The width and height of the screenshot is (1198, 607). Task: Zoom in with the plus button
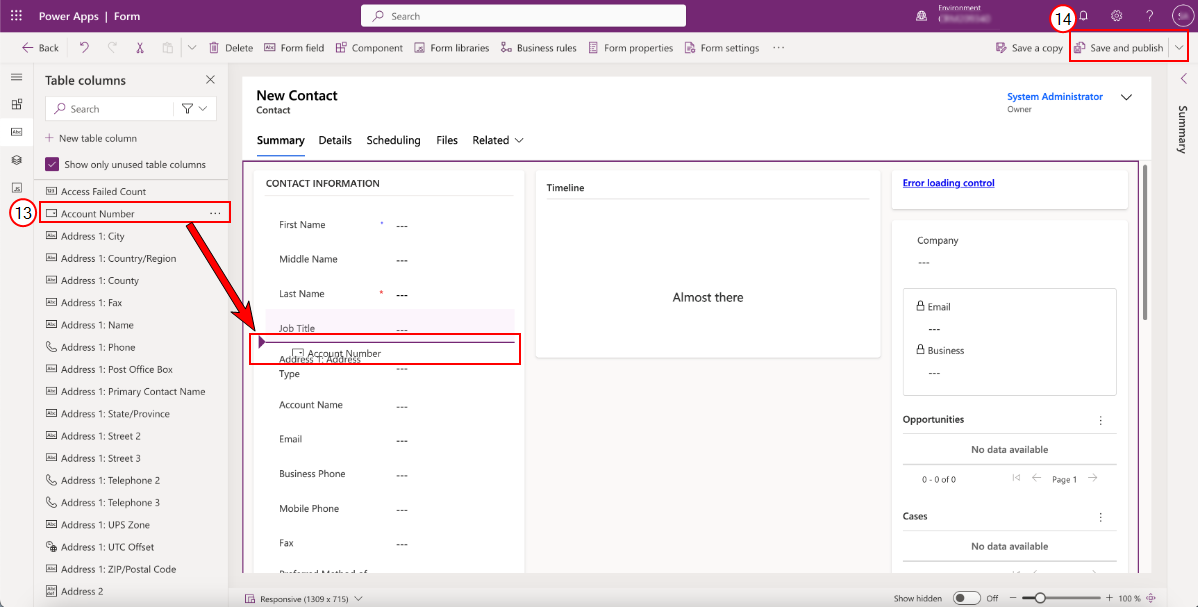coord(1111,598)
